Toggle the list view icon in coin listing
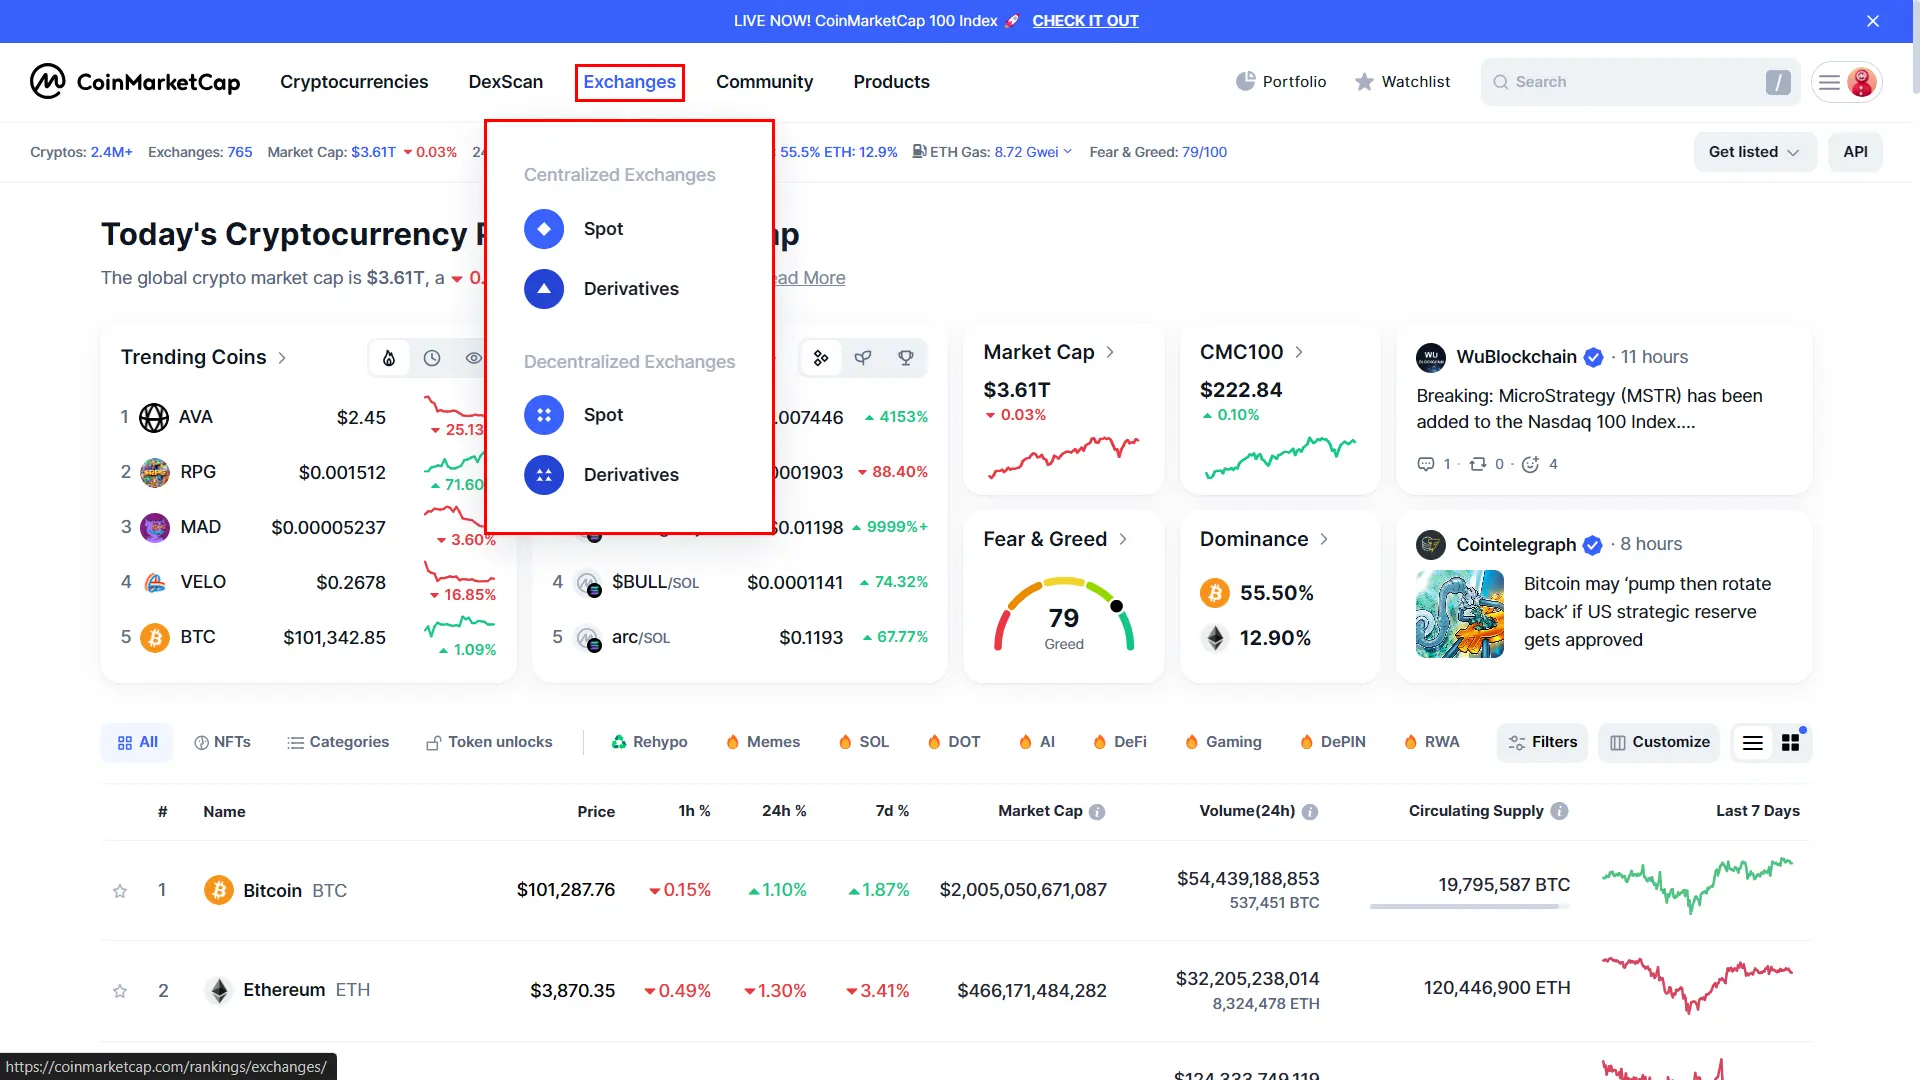This screenshot has height=1080, width=1920. (1753, 742)
